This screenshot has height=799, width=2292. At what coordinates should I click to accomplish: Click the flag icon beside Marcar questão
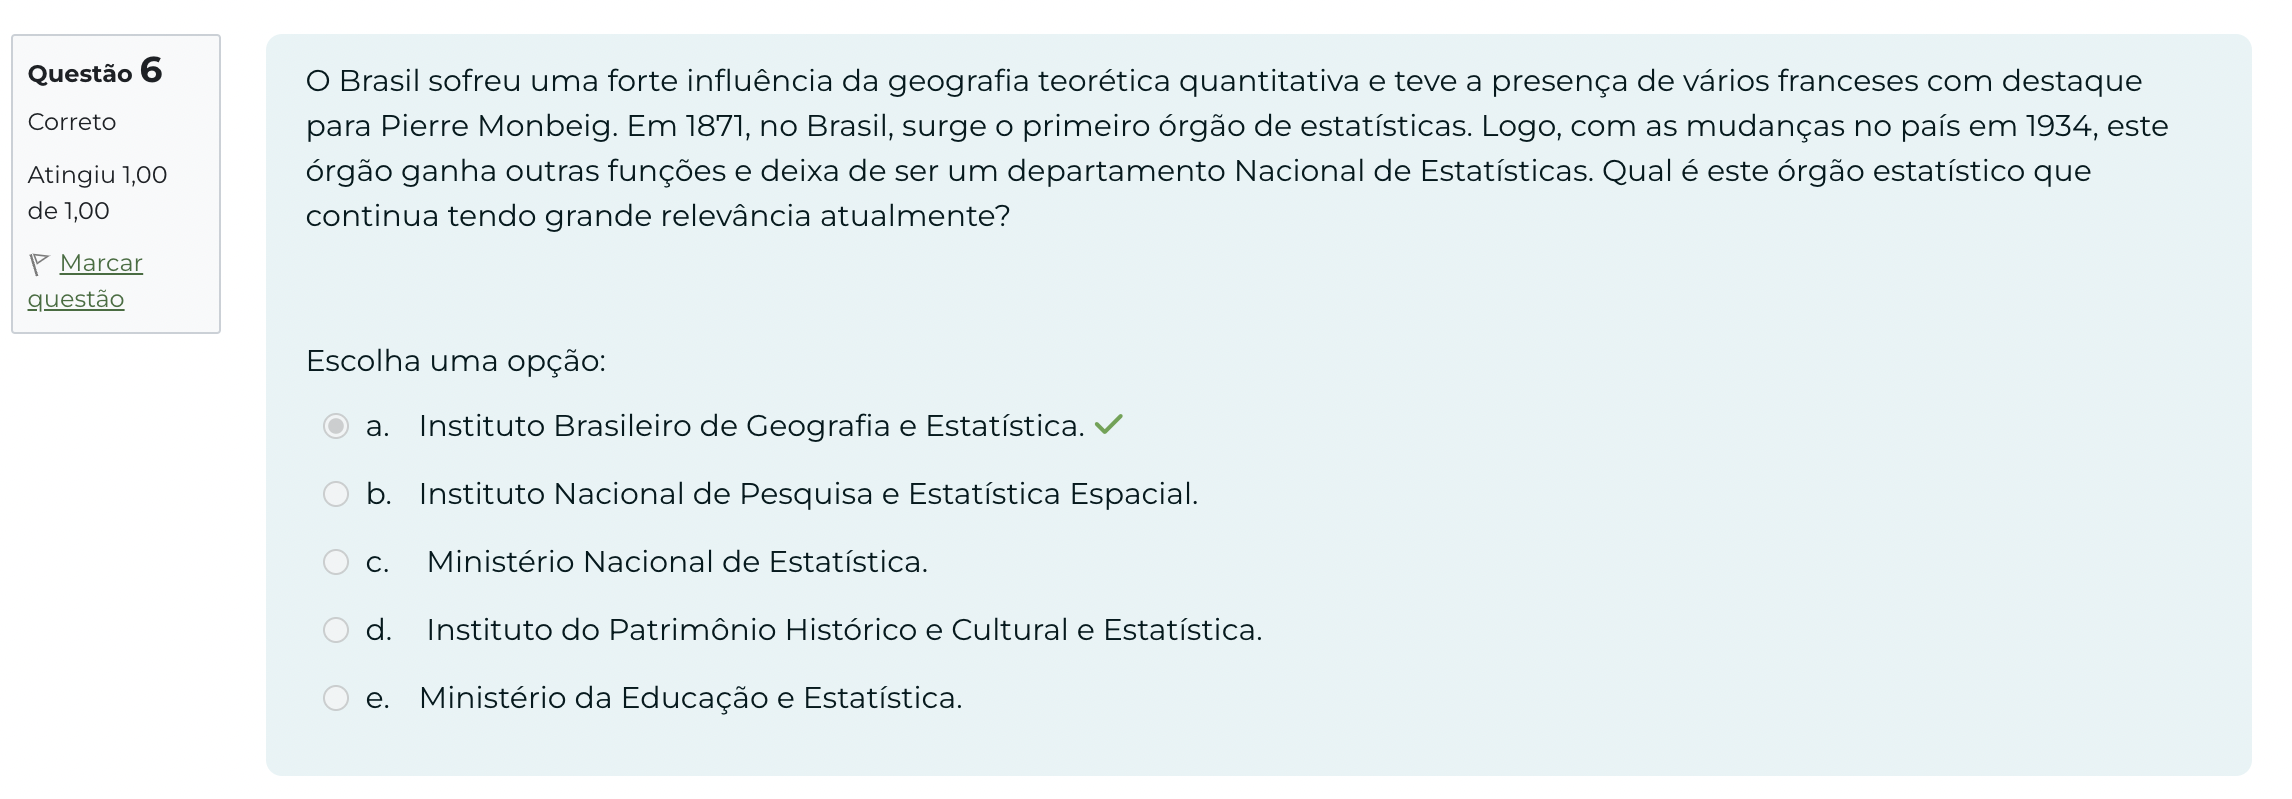click(x=39, y=264)
